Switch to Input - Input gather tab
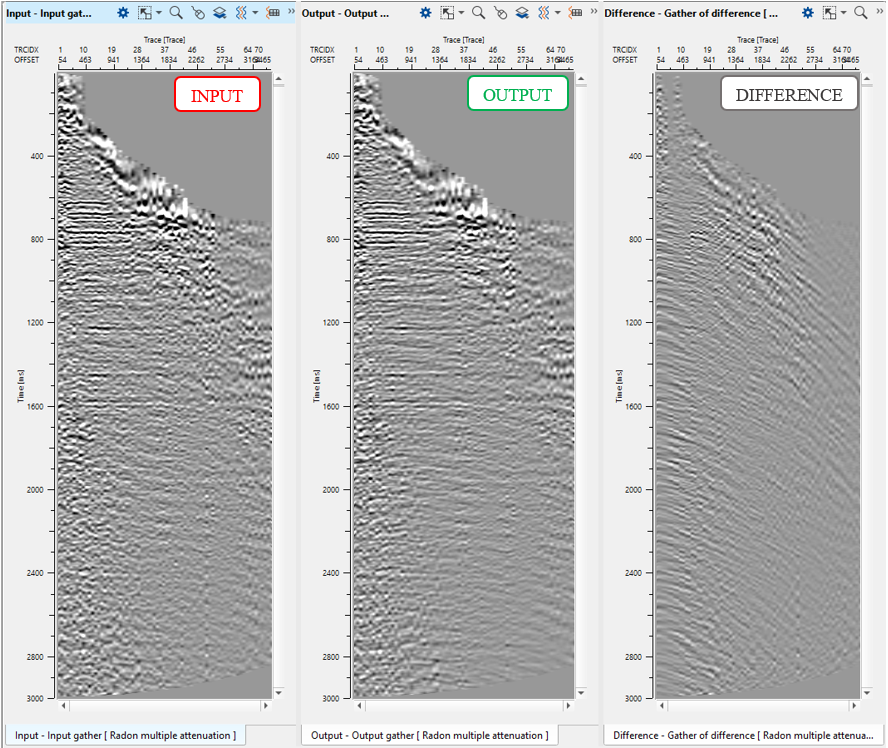This screenshot has height=748, width=888. coord(125,736)
